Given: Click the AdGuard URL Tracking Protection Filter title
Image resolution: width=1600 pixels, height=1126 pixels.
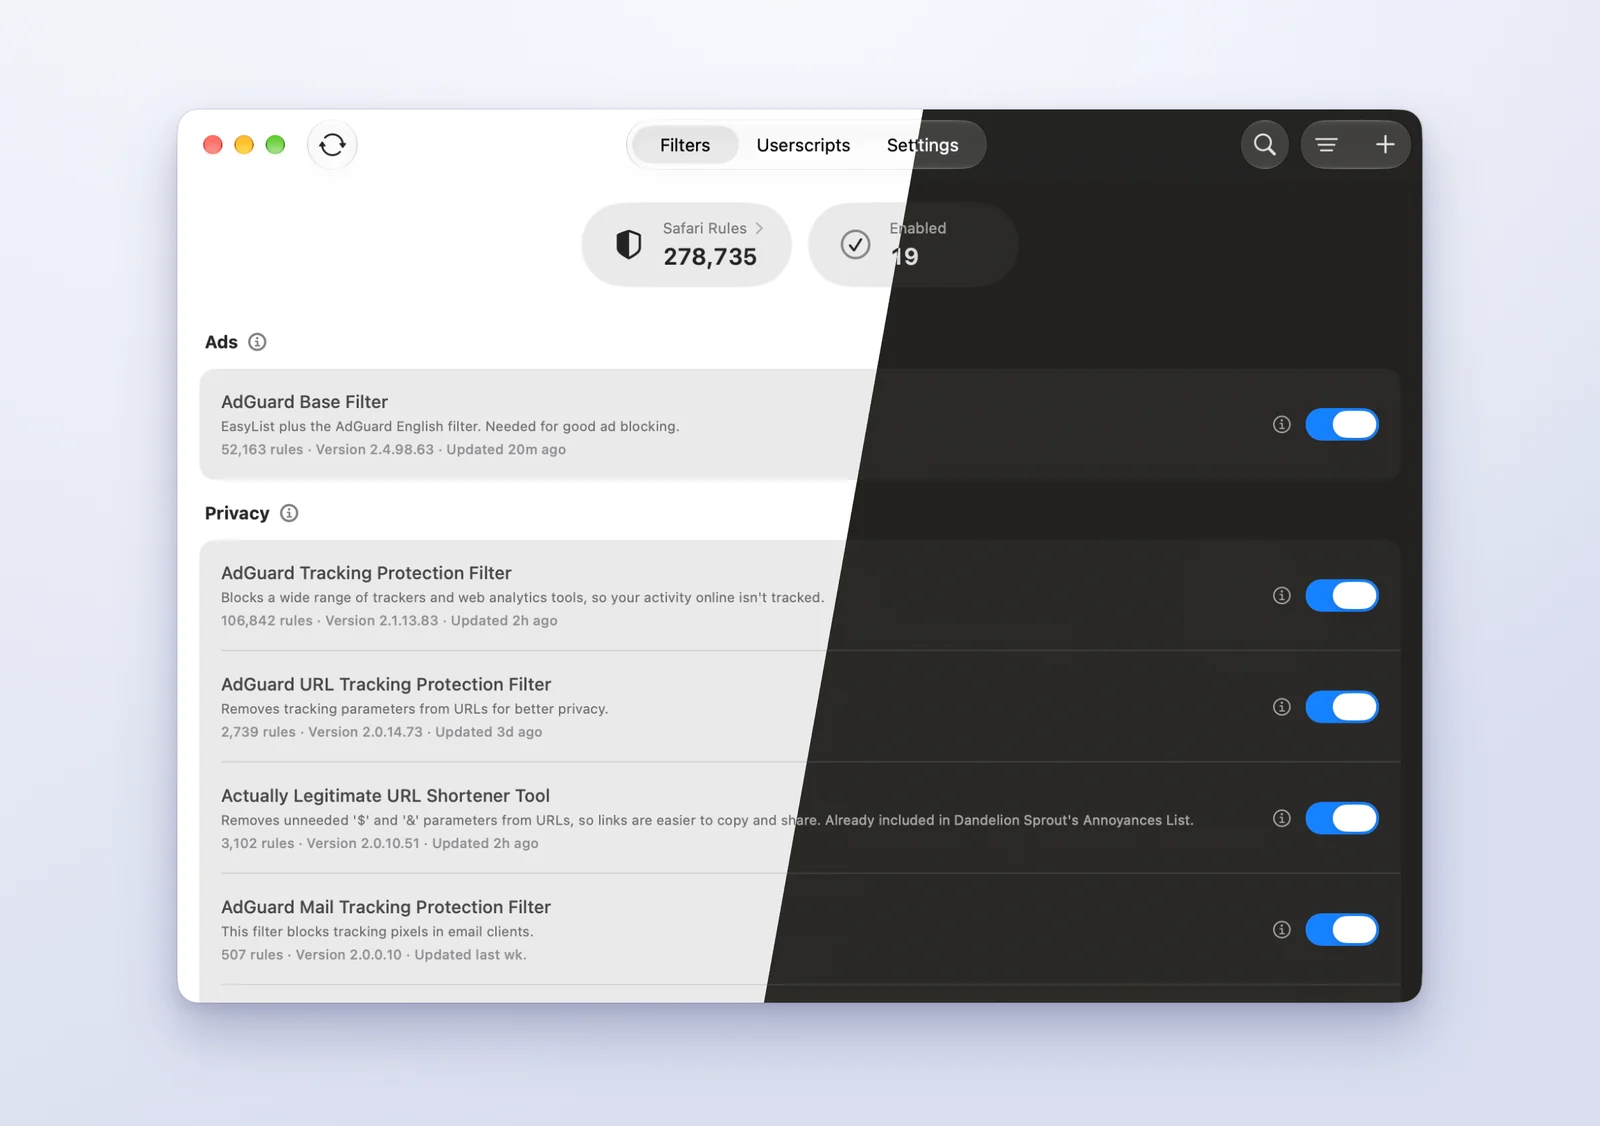Looking at the screenshot, I should (386, 684).
